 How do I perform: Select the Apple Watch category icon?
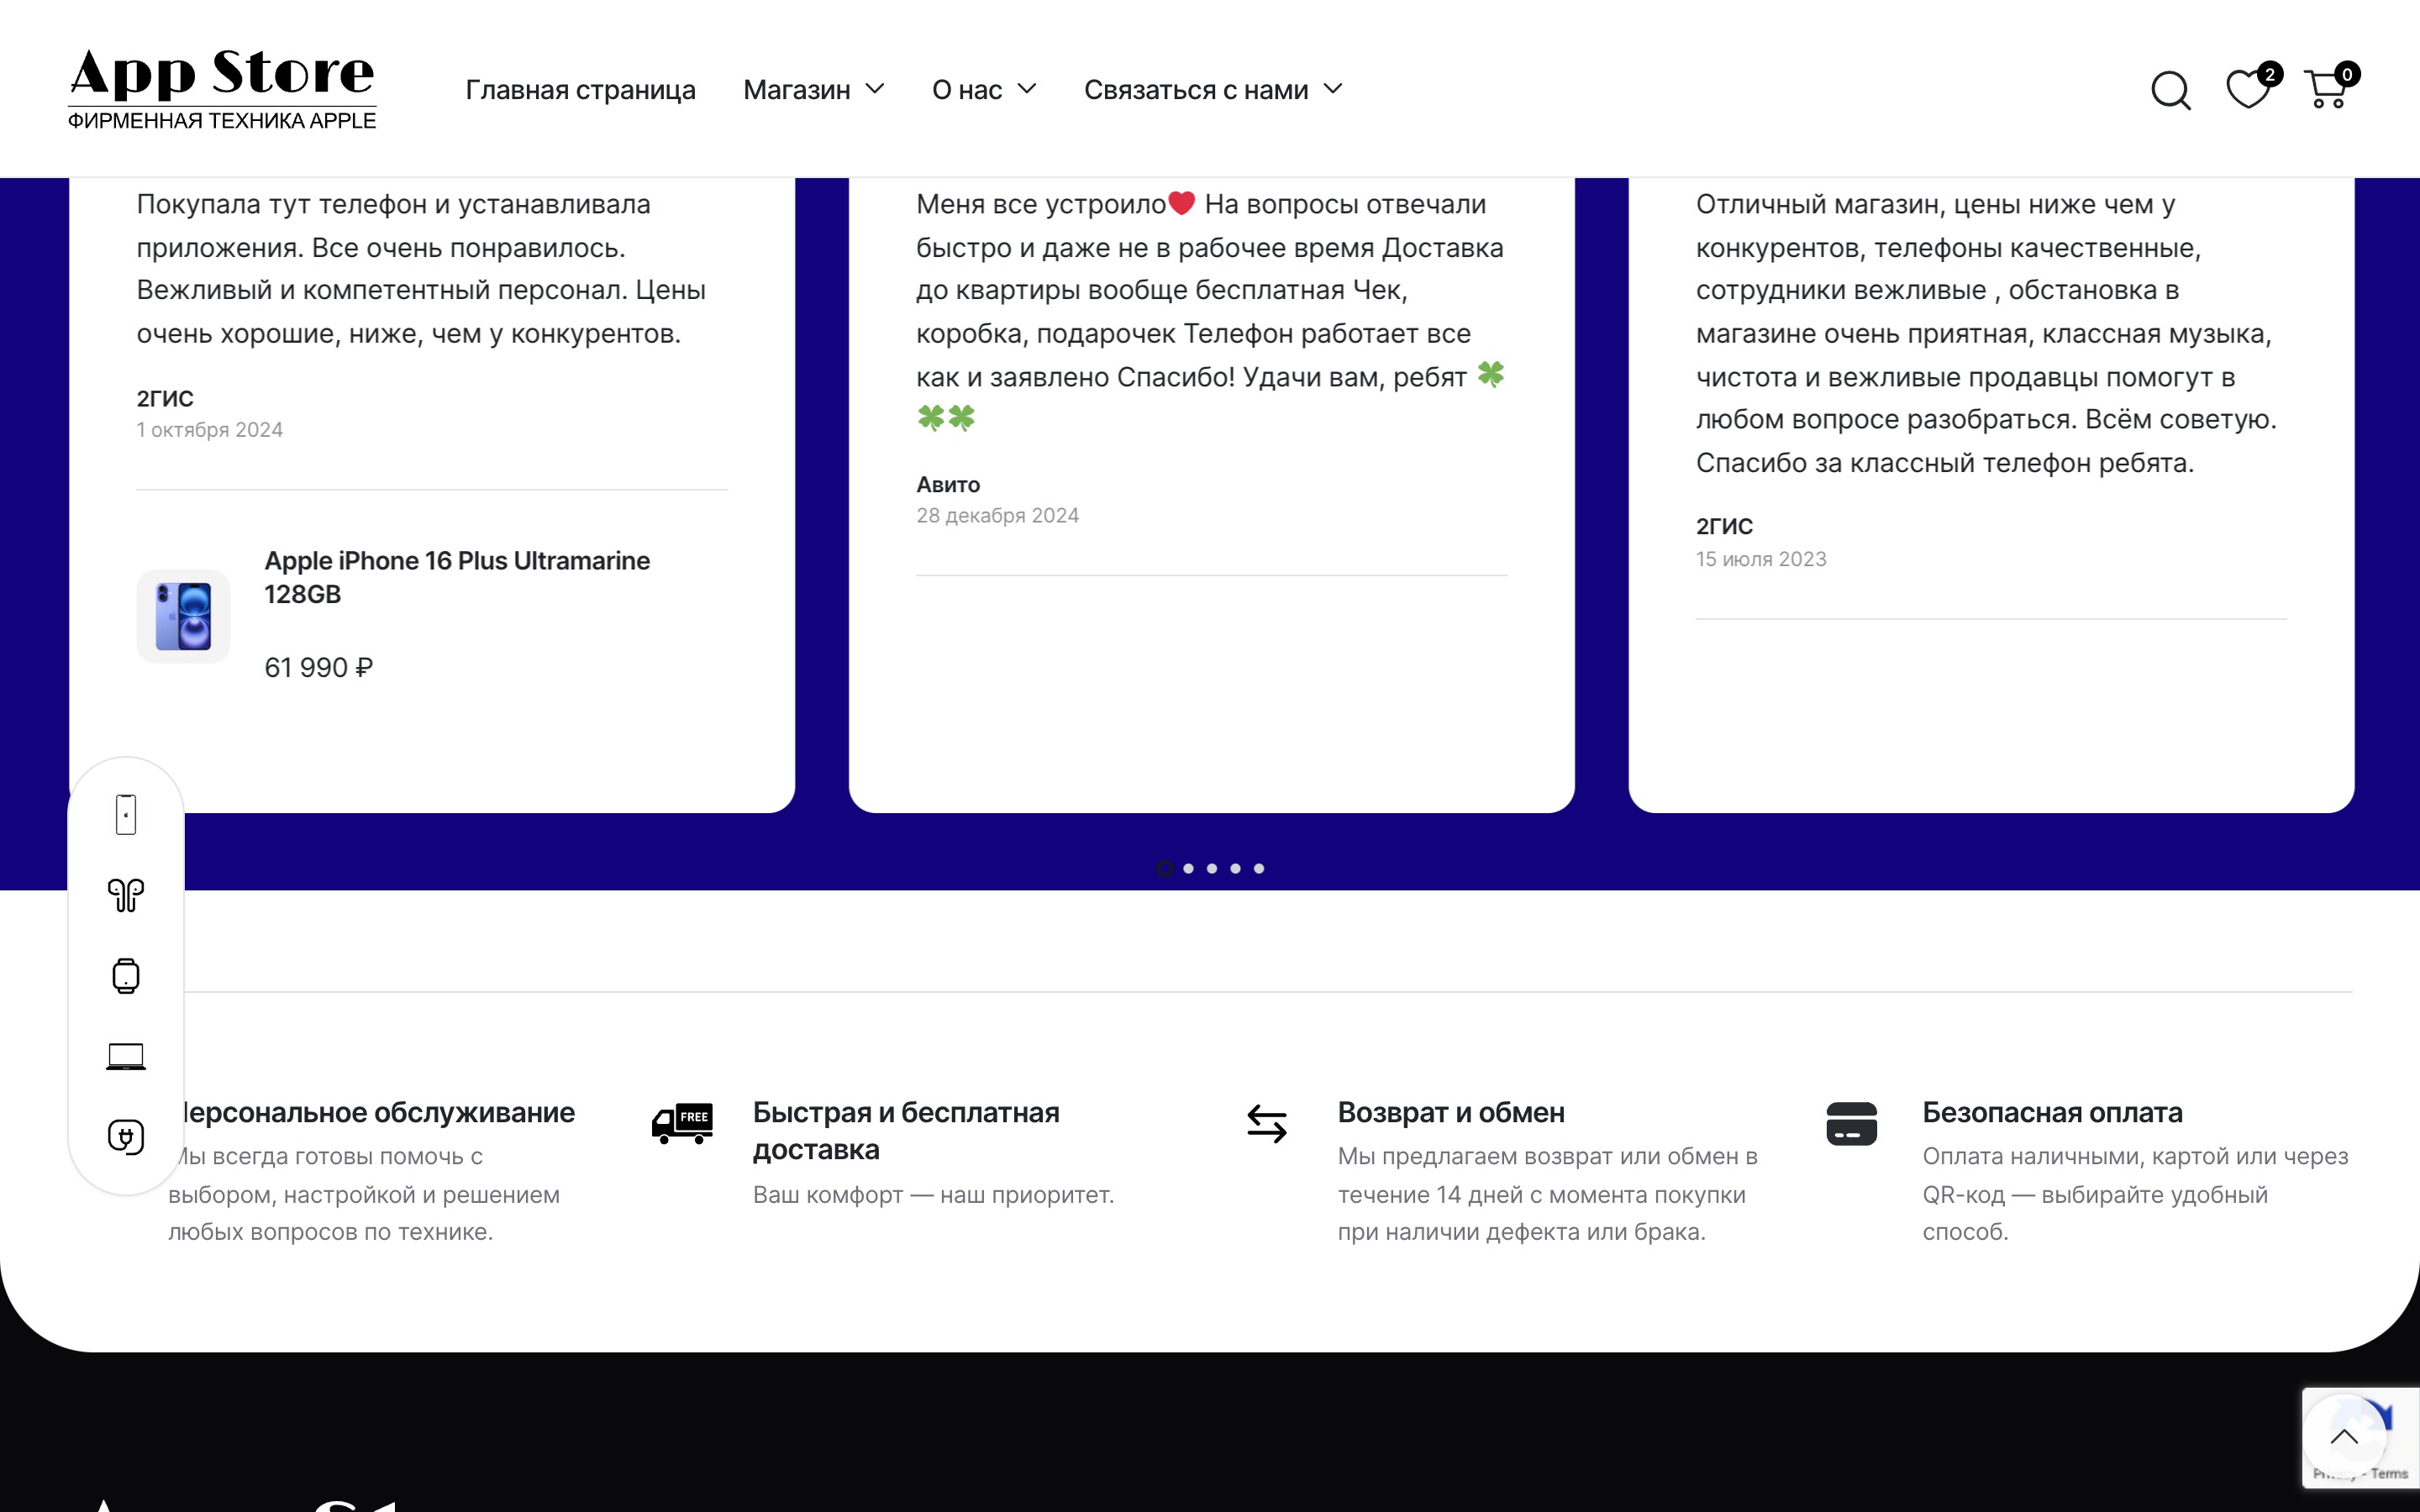click(124, 975)
